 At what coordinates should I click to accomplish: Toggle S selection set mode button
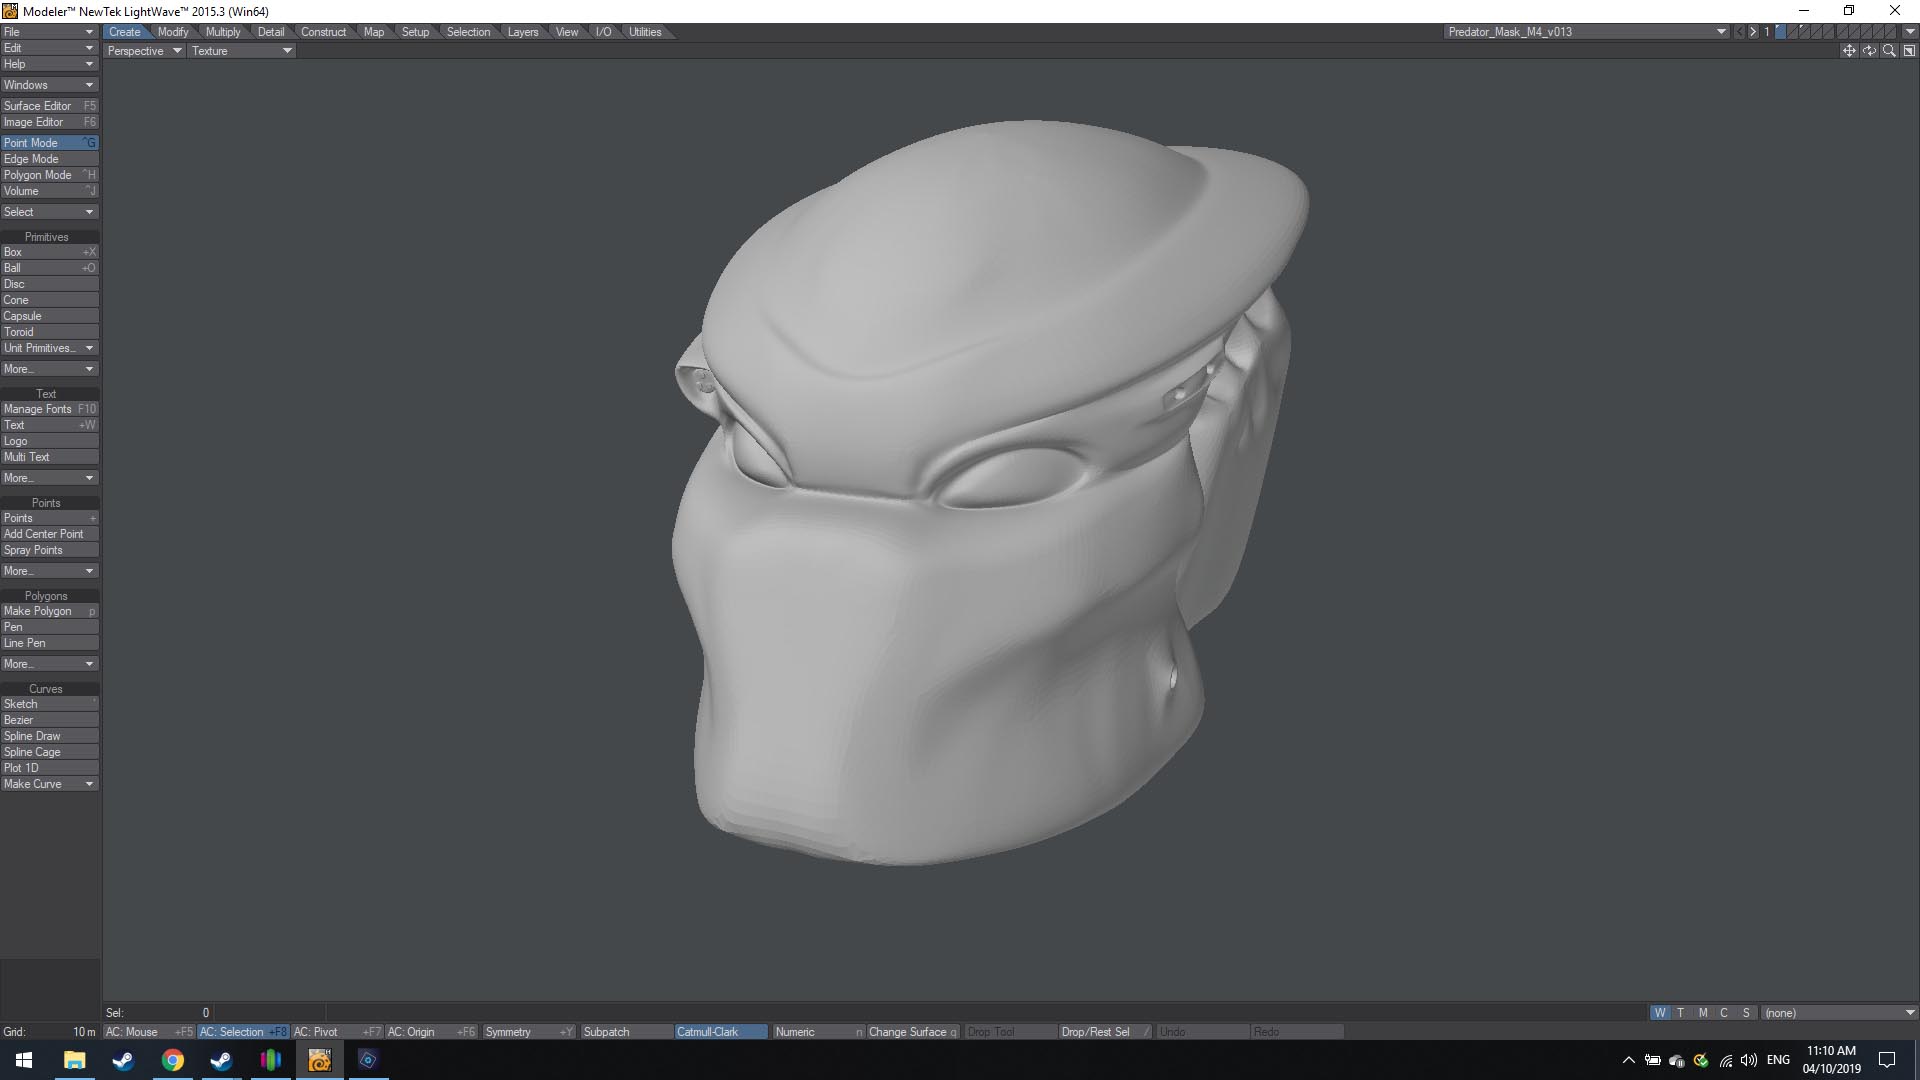coord(1746,1013)
